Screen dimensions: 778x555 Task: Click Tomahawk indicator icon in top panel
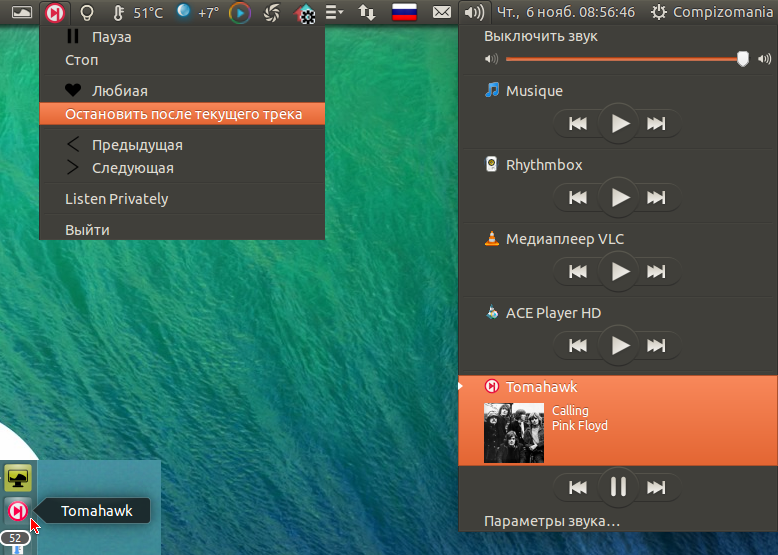pyautogui.click(x=55, y=12)
